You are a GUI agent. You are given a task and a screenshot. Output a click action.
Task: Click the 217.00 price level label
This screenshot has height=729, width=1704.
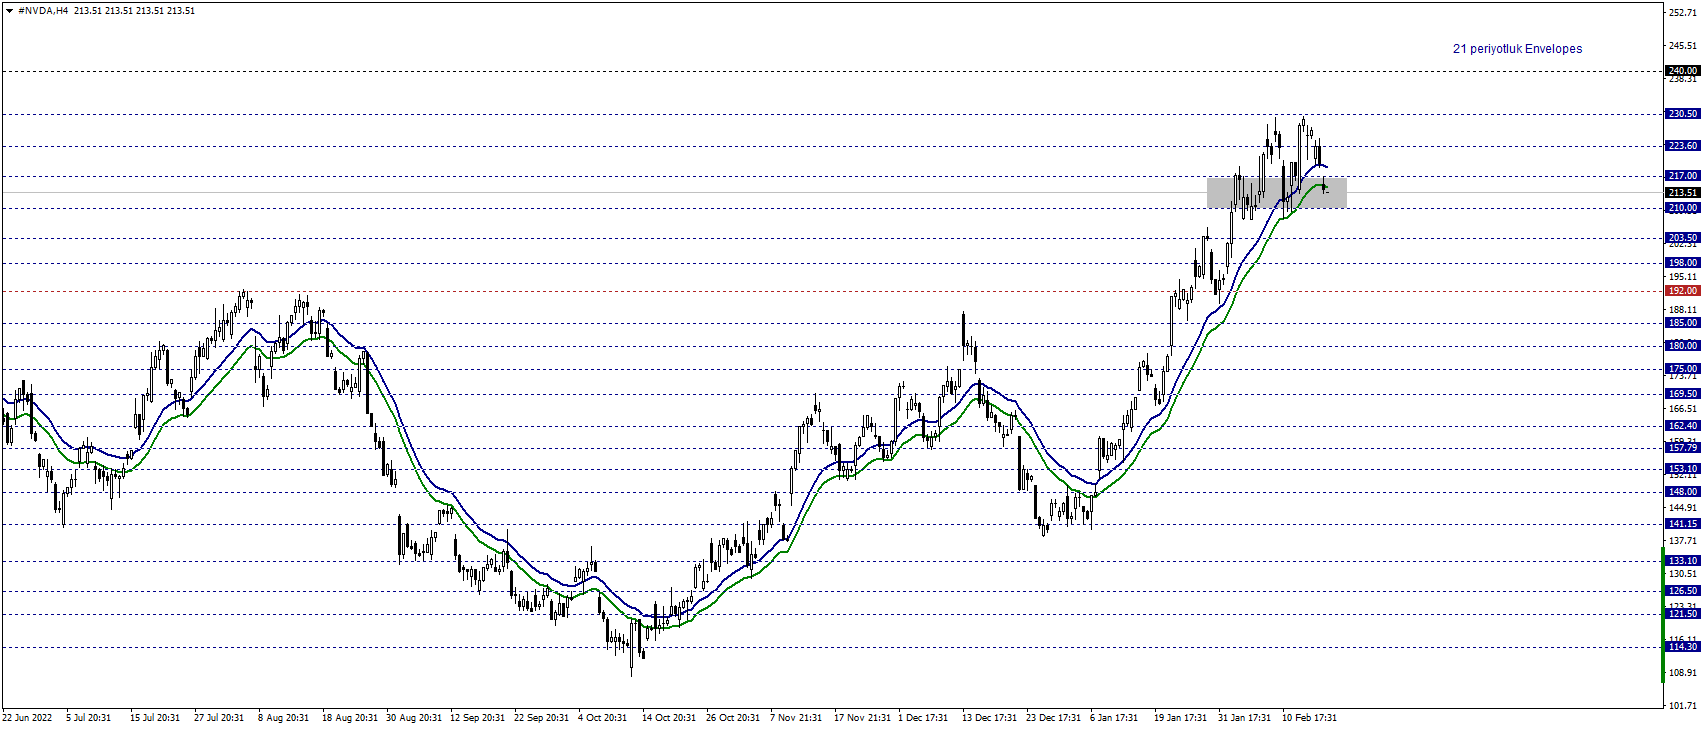1682,176
